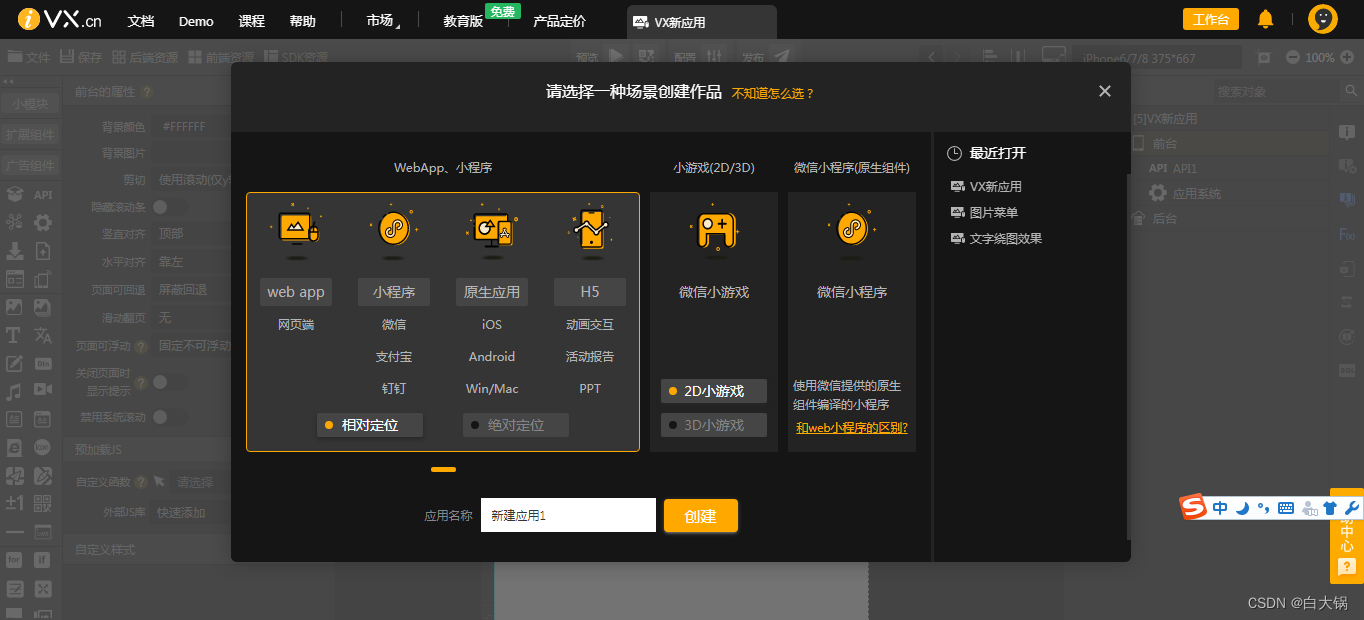The image size is (1364, 620).
Task: Click the orange page indicator dash
Action: (x=444, y=469)
